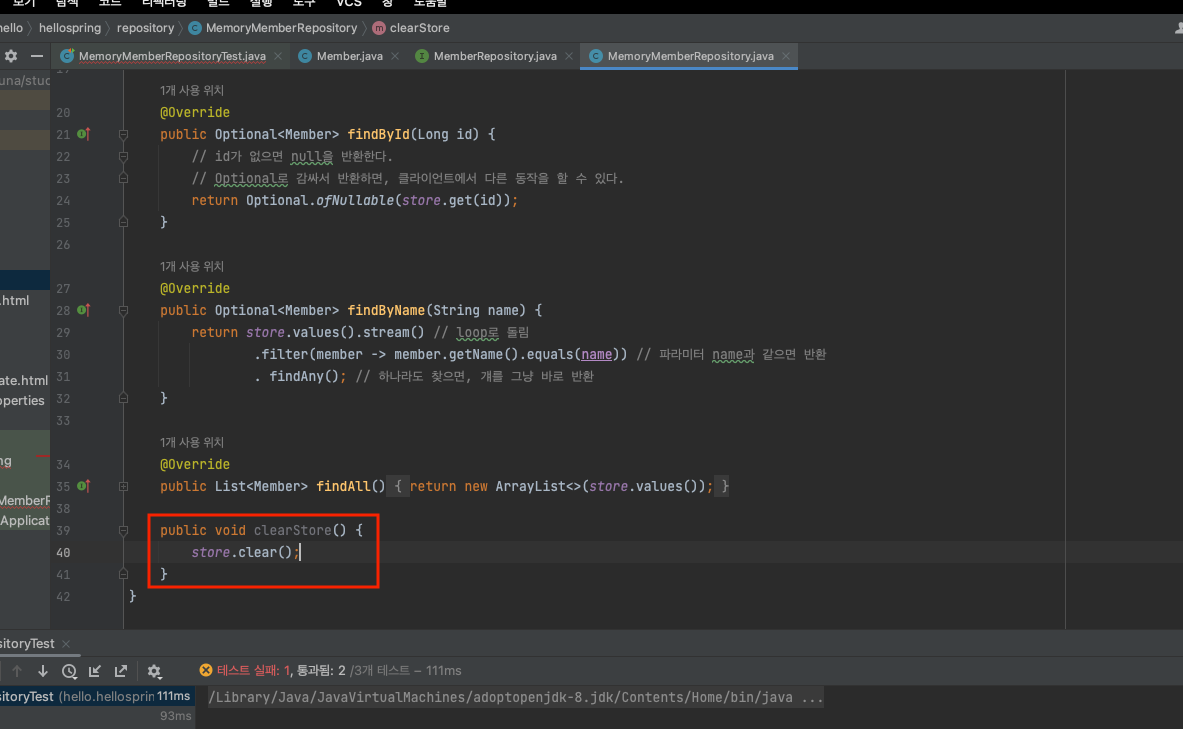
Task: Click the override gutter icon beside findById
Action: coord(84,134)
